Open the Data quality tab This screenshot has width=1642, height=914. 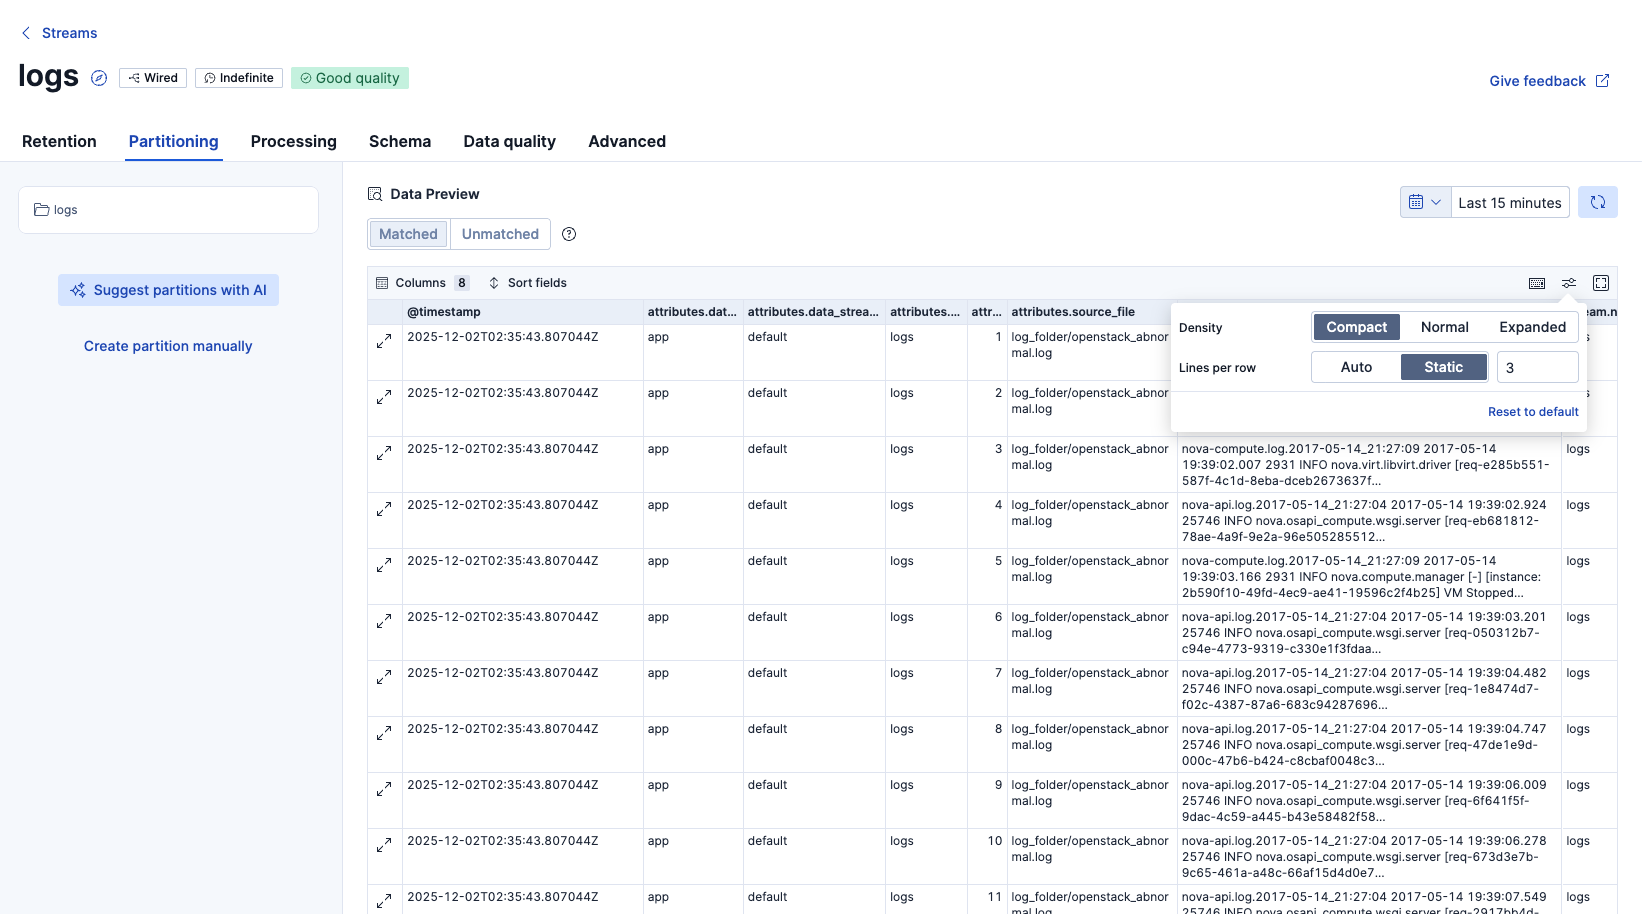point(510,141)
